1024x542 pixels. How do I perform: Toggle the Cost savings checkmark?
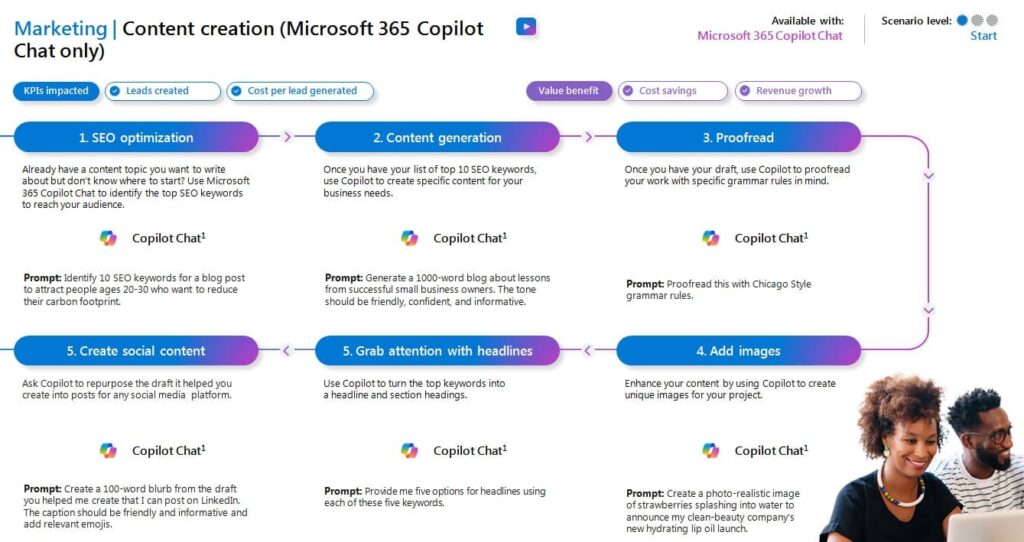pyautogui.click(x=627, y=91)
